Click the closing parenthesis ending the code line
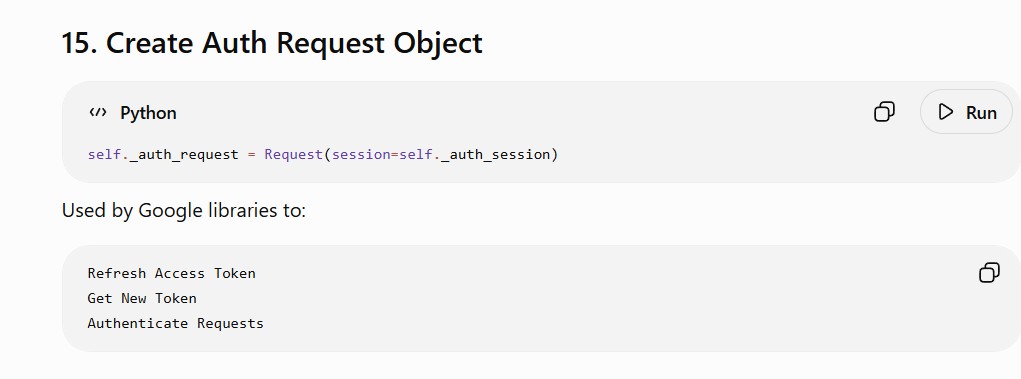Image resolution: width=1021 pixels, height=379 pixels. point(555,155)
